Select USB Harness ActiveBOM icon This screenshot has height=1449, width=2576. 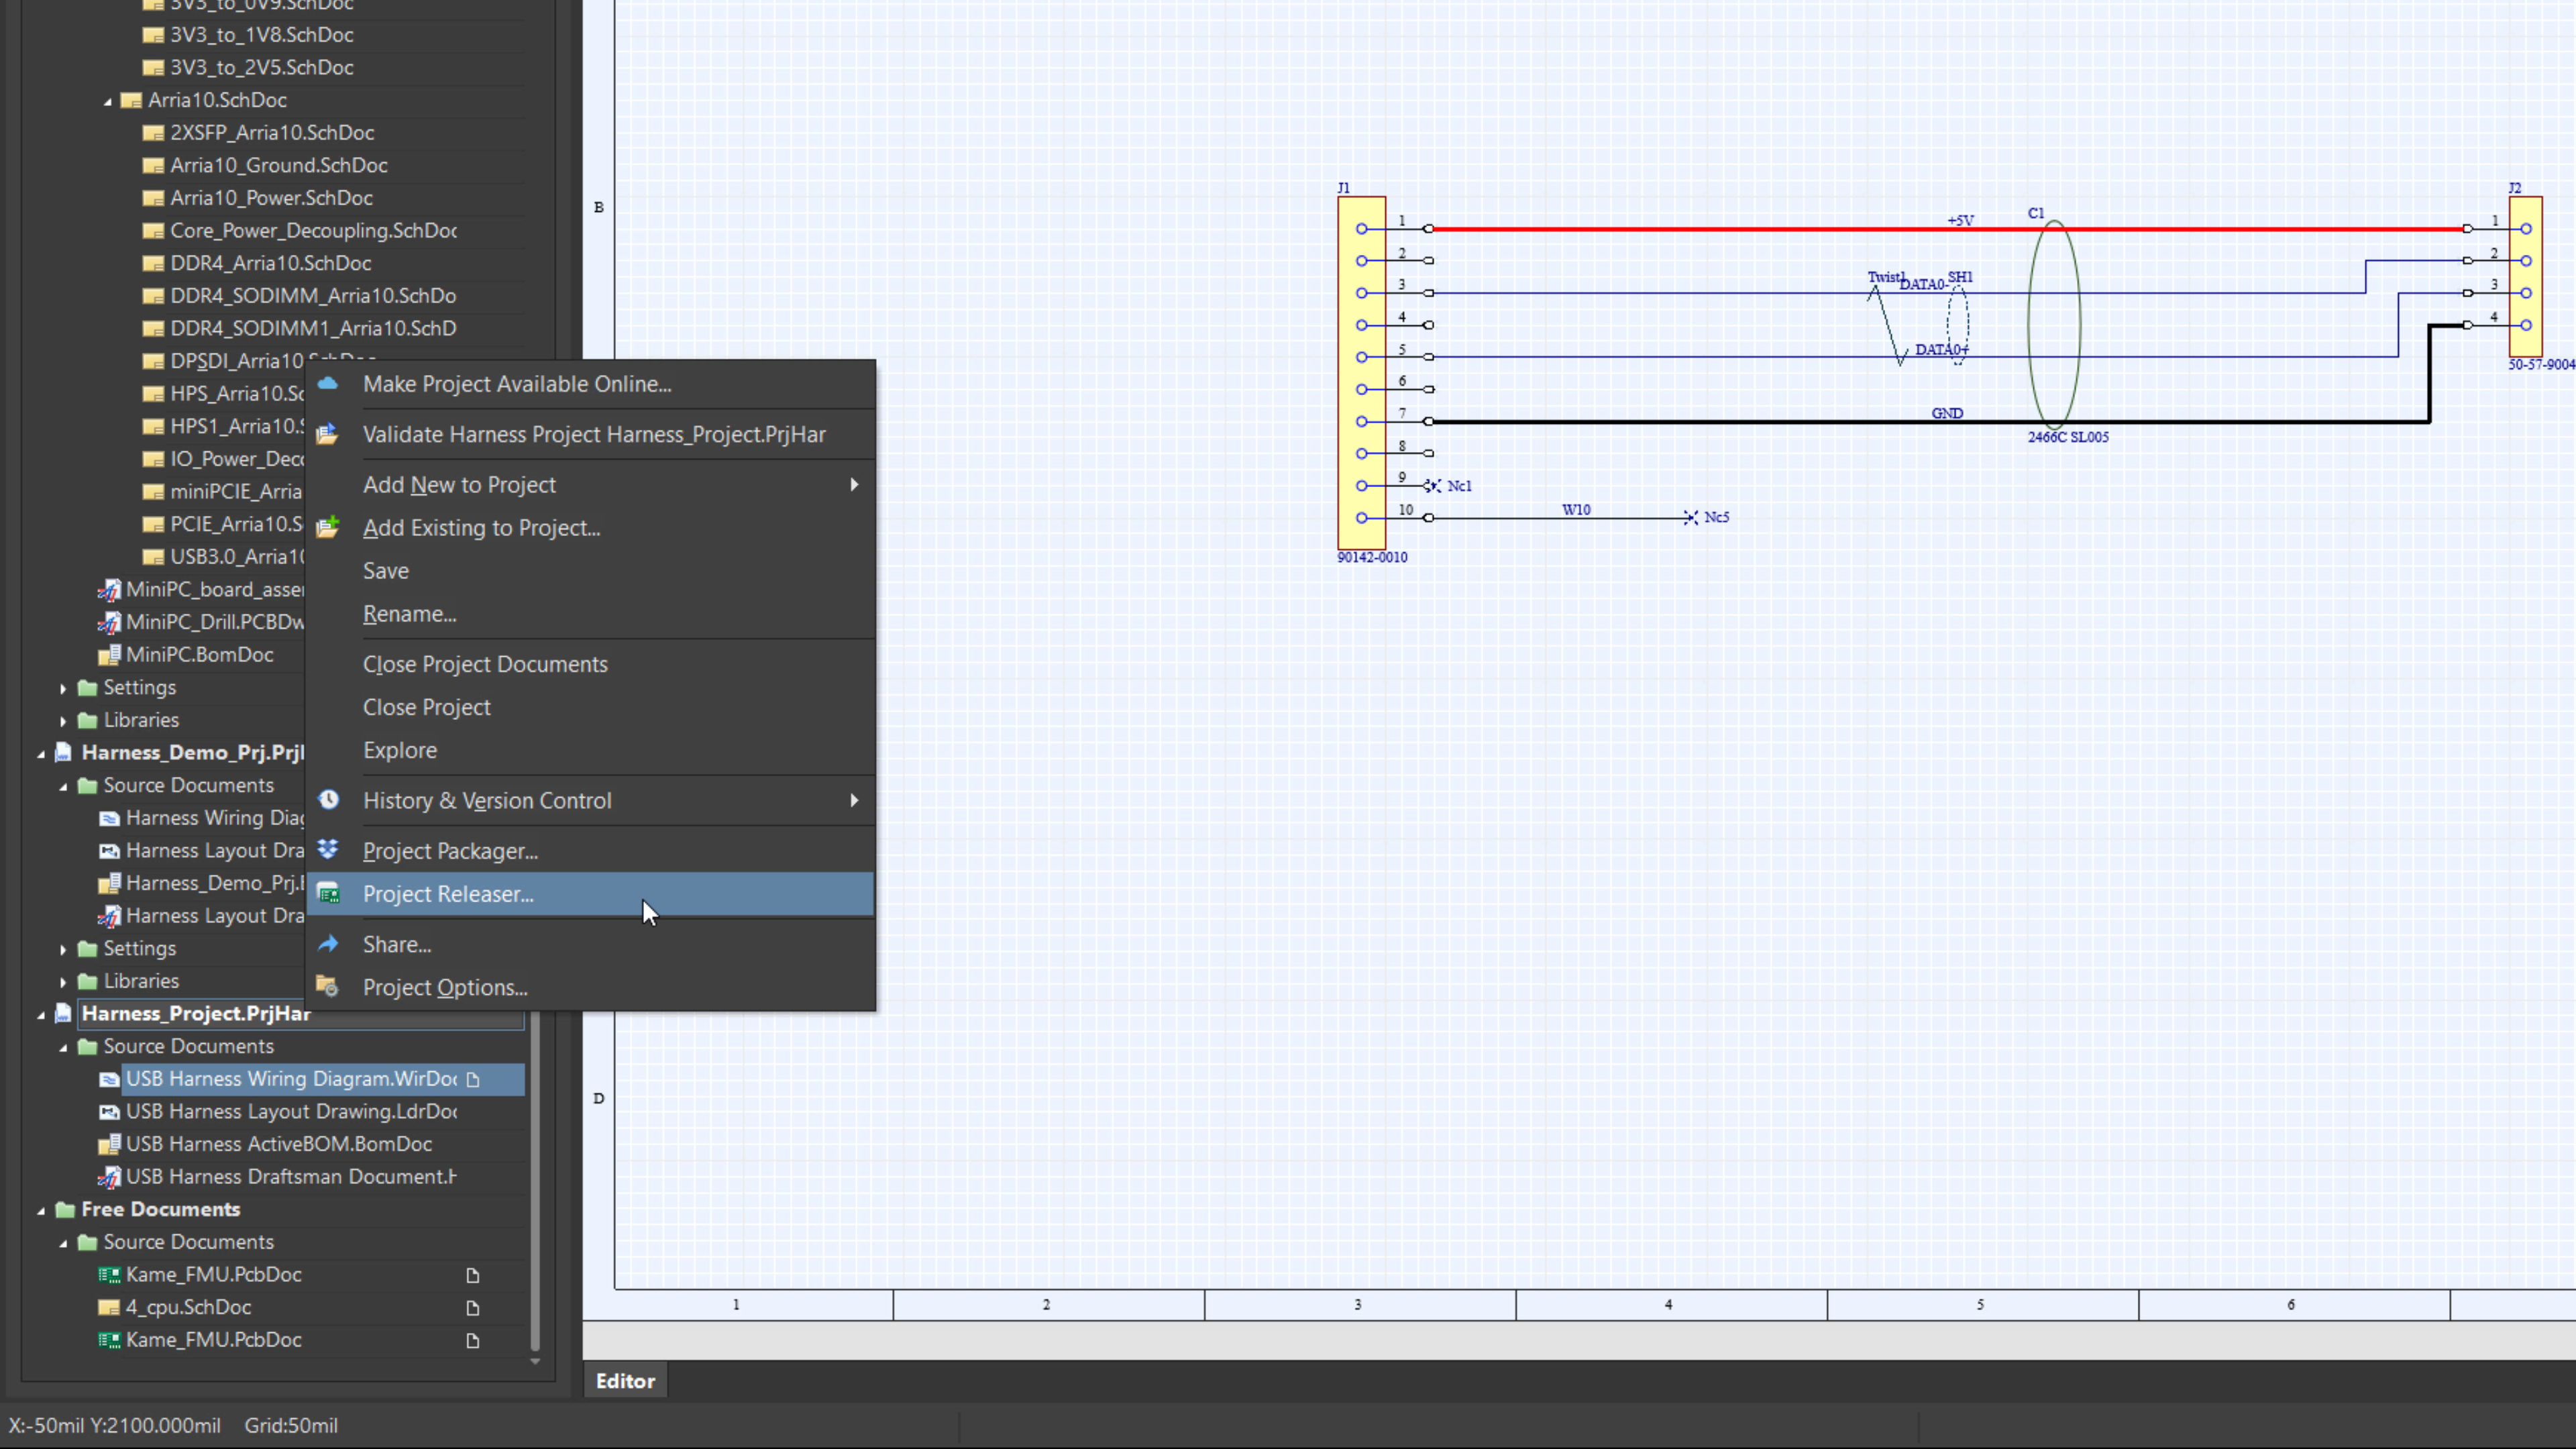click(111, 1143)
